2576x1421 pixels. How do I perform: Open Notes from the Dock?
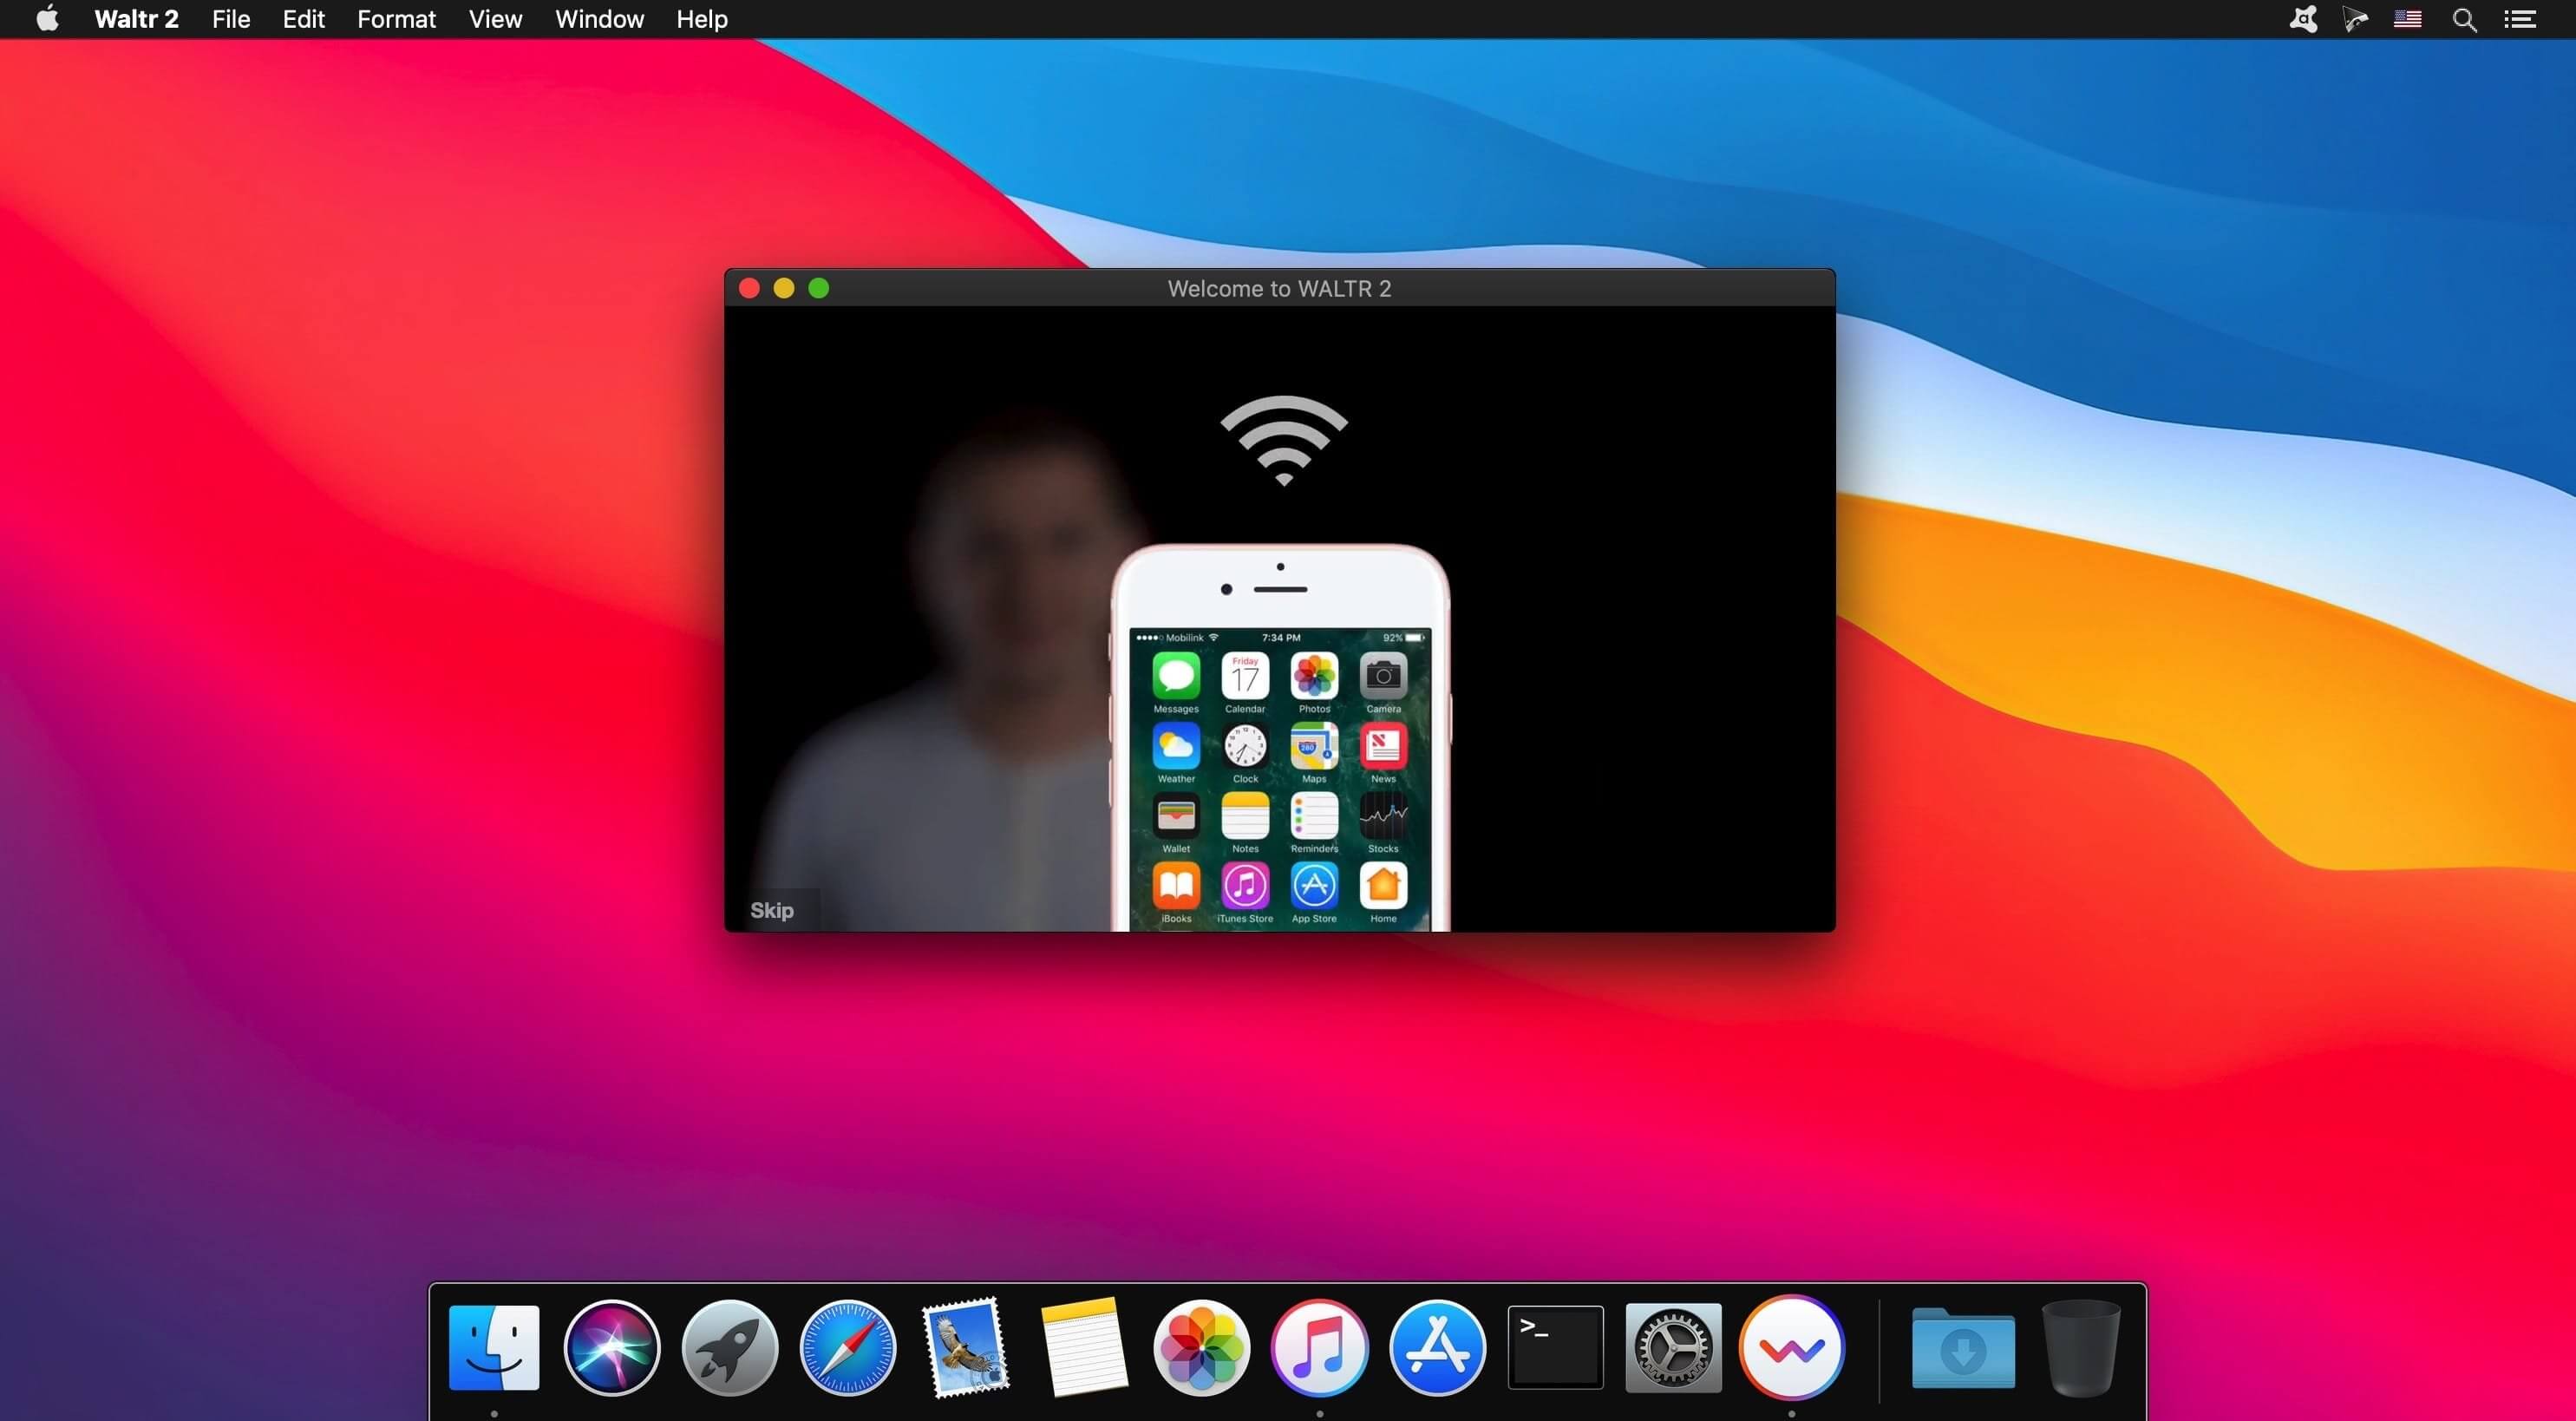click(x=1084, y=1347)
